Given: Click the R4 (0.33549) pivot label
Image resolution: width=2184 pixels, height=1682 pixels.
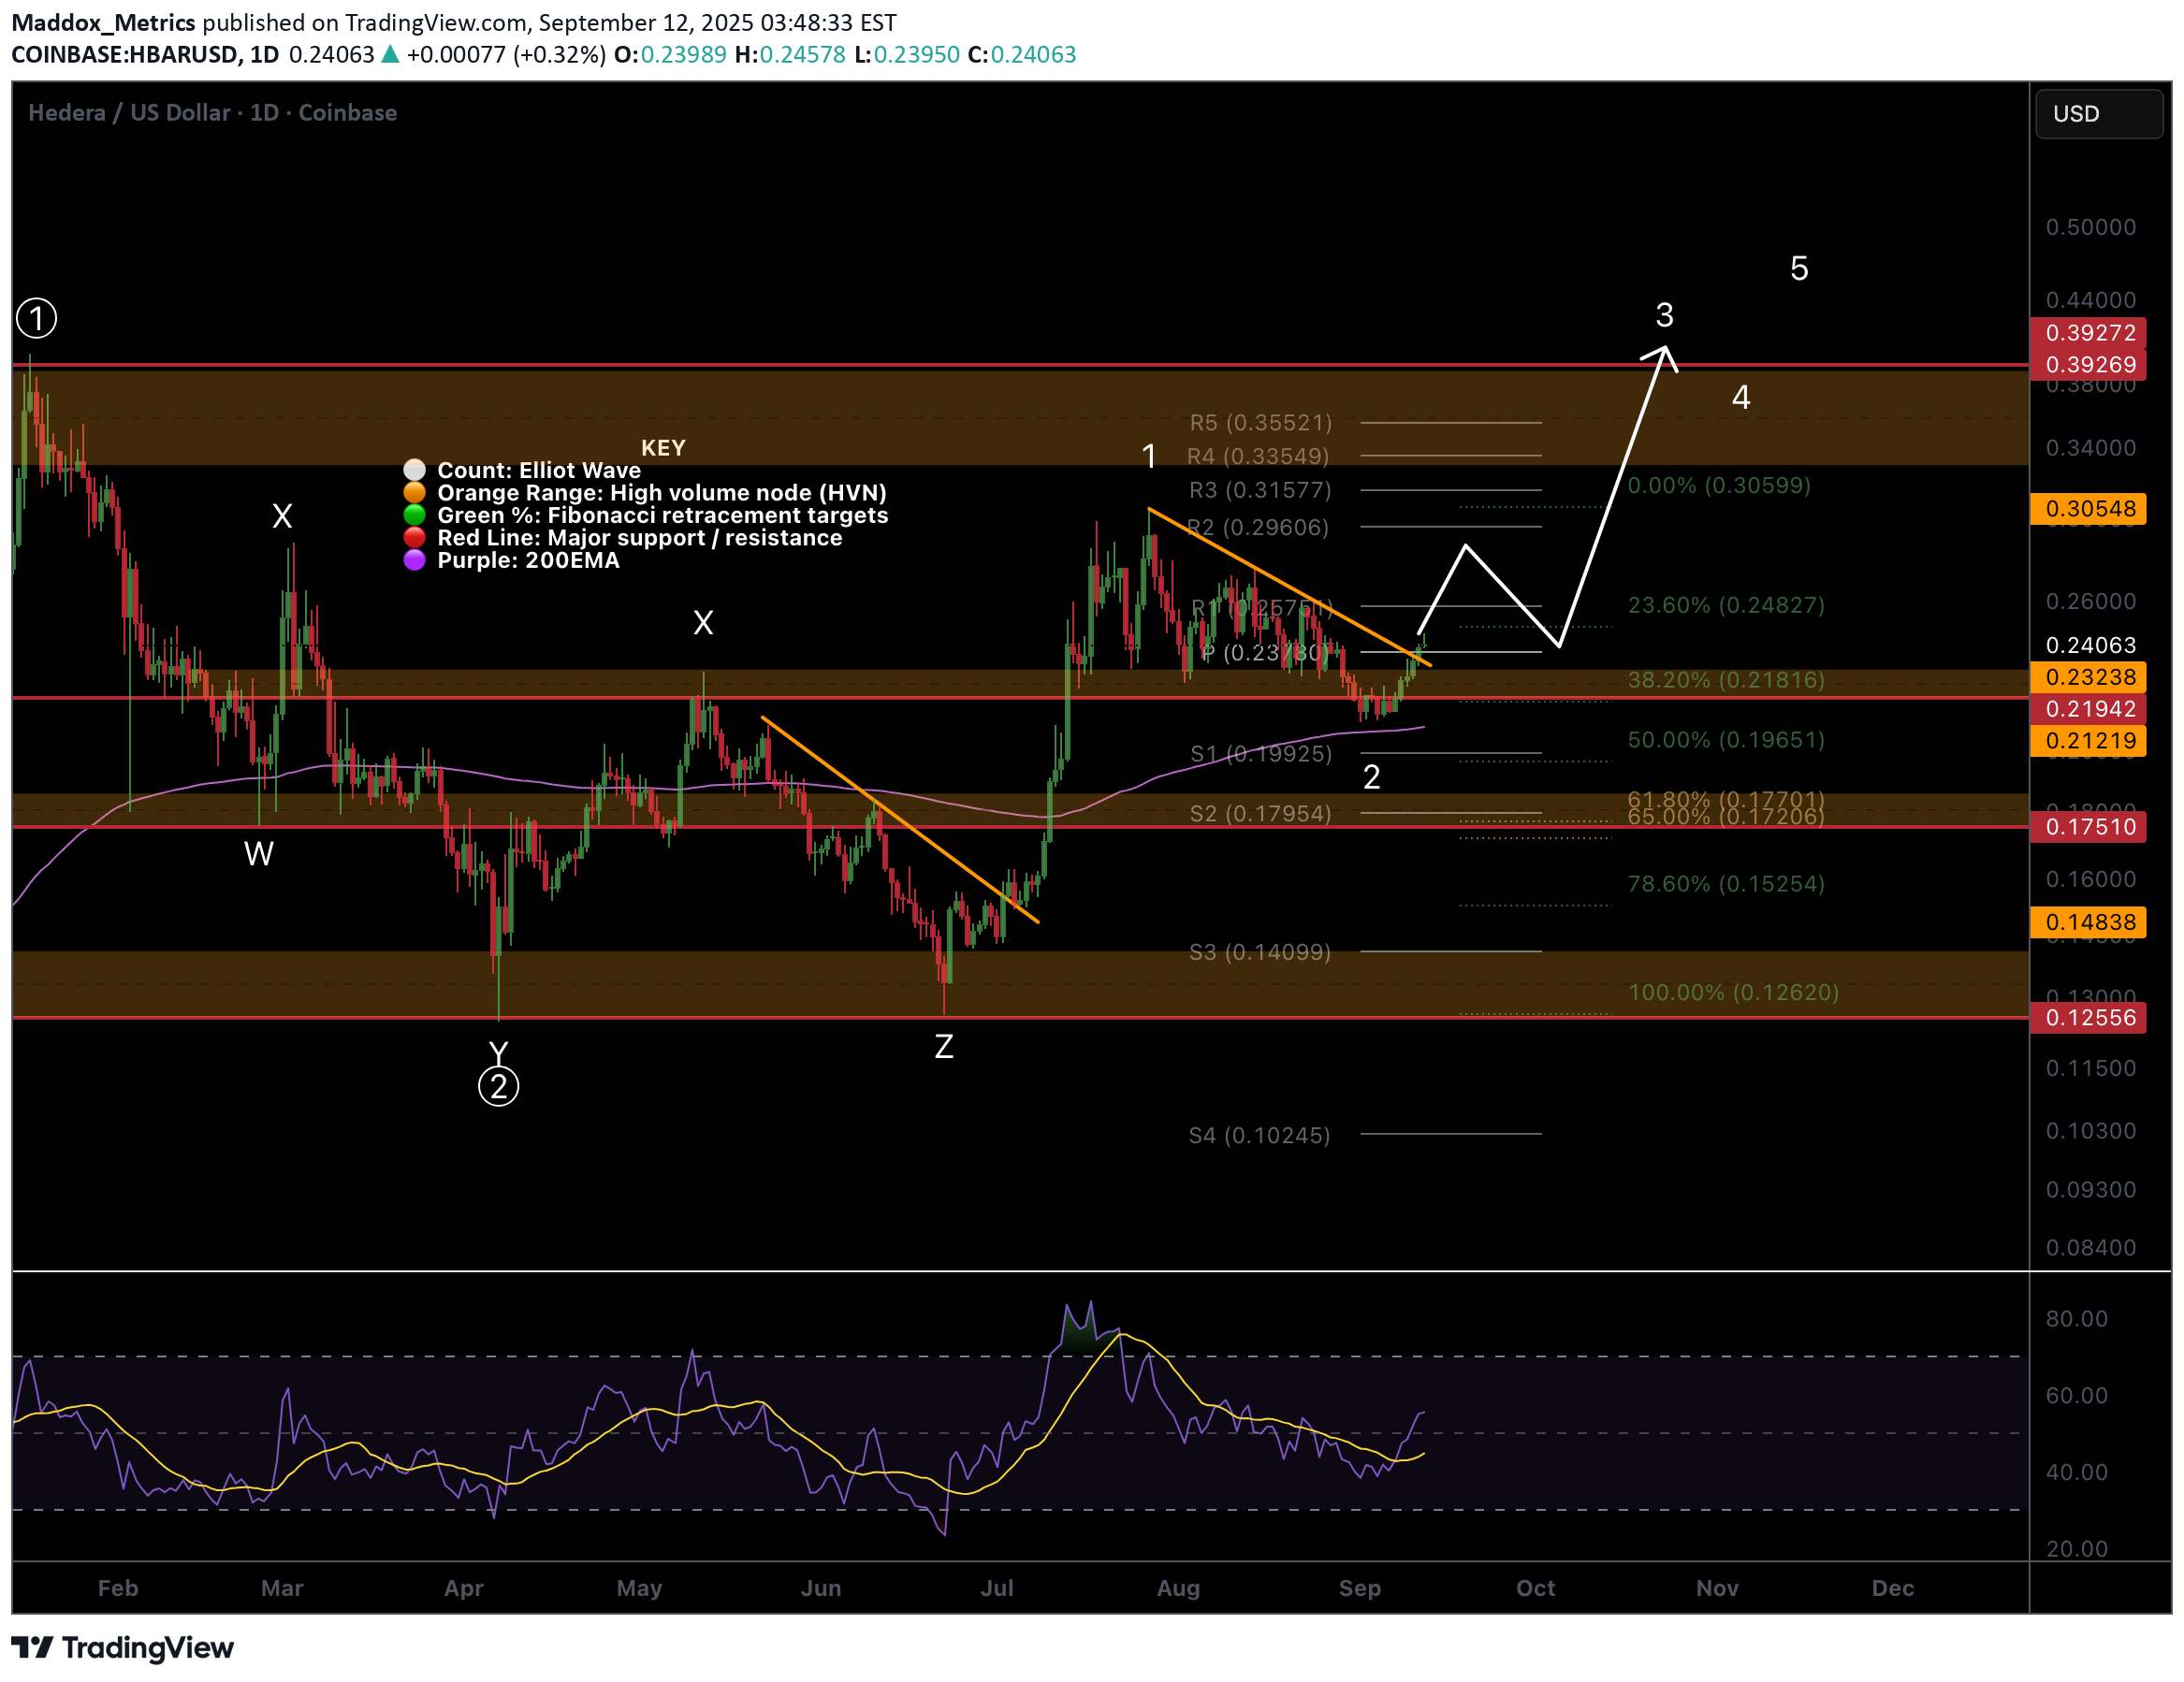Looking at the screenshot, I should (1259, 456).
